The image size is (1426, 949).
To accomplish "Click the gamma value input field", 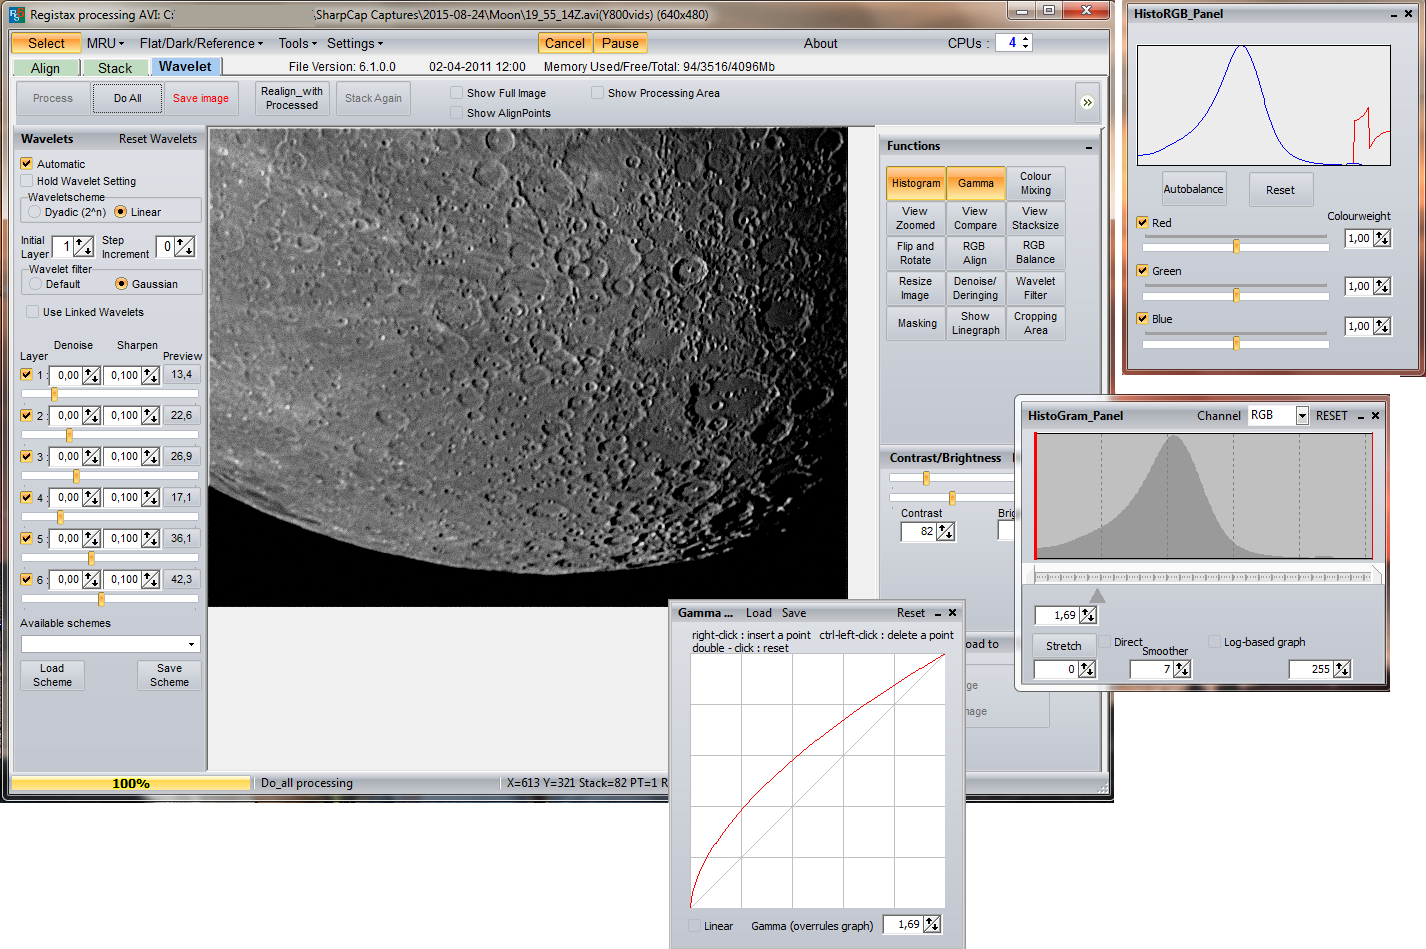I will pos(905,925).
